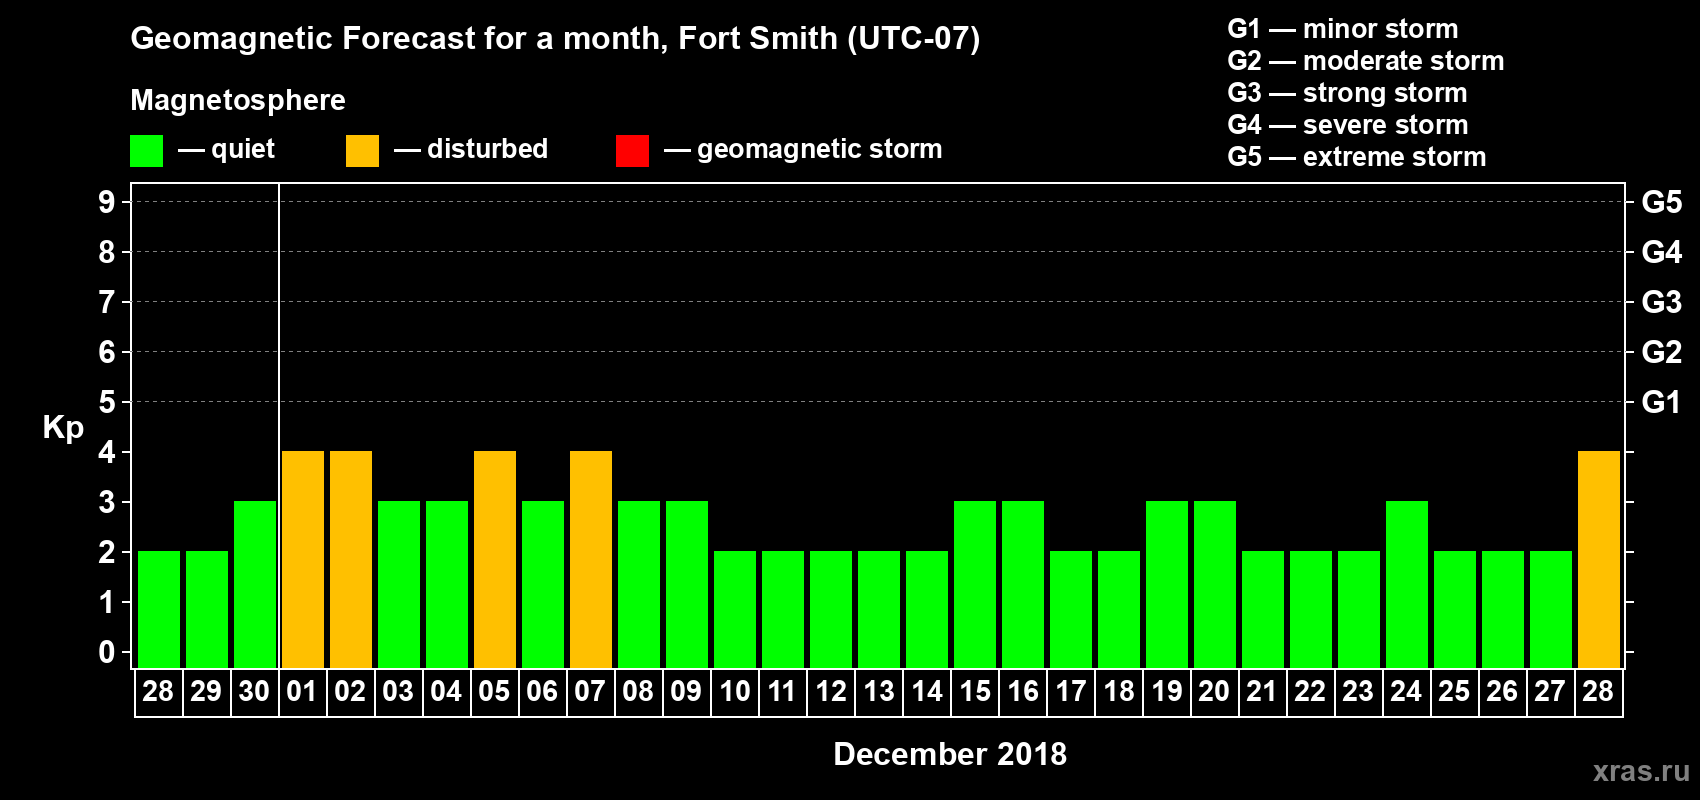1700x800 pixels.
Task: Click the 'G1 — minor storm' legend line
Action: click(x=1343, y=29)
